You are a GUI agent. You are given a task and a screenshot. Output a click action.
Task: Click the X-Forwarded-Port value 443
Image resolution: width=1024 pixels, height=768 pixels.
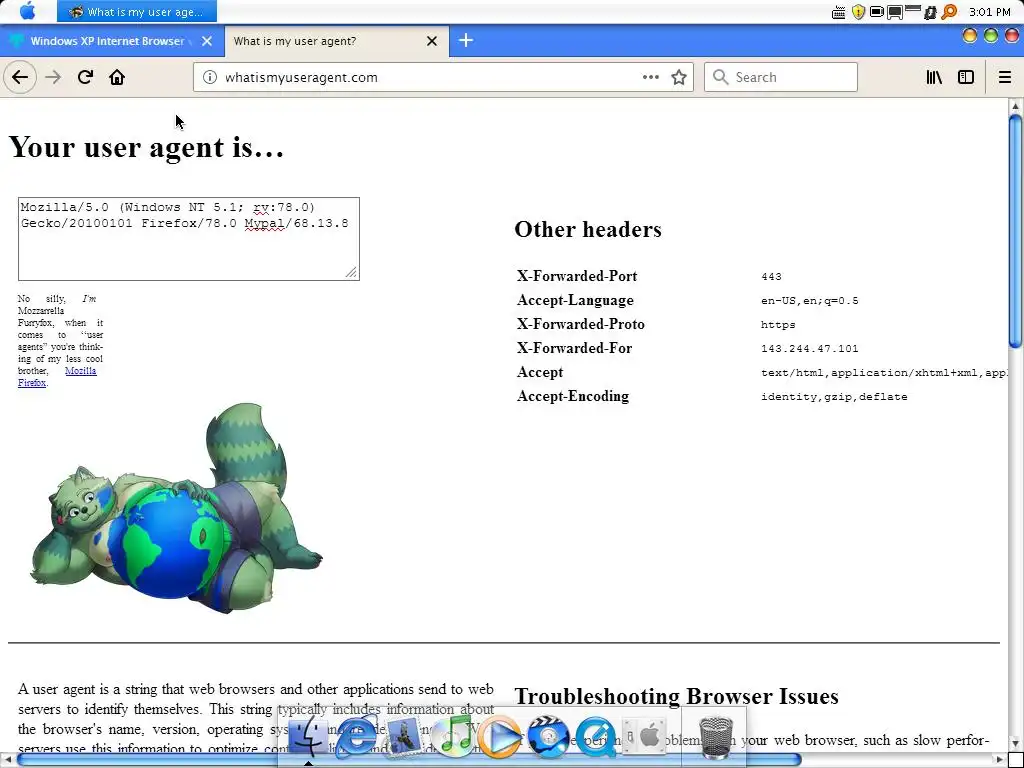point(771,277)
